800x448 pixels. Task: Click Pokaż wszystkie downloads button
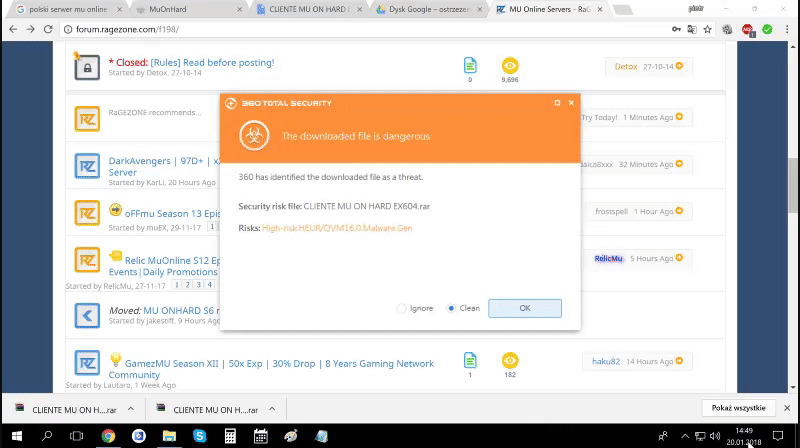point(738,408)
